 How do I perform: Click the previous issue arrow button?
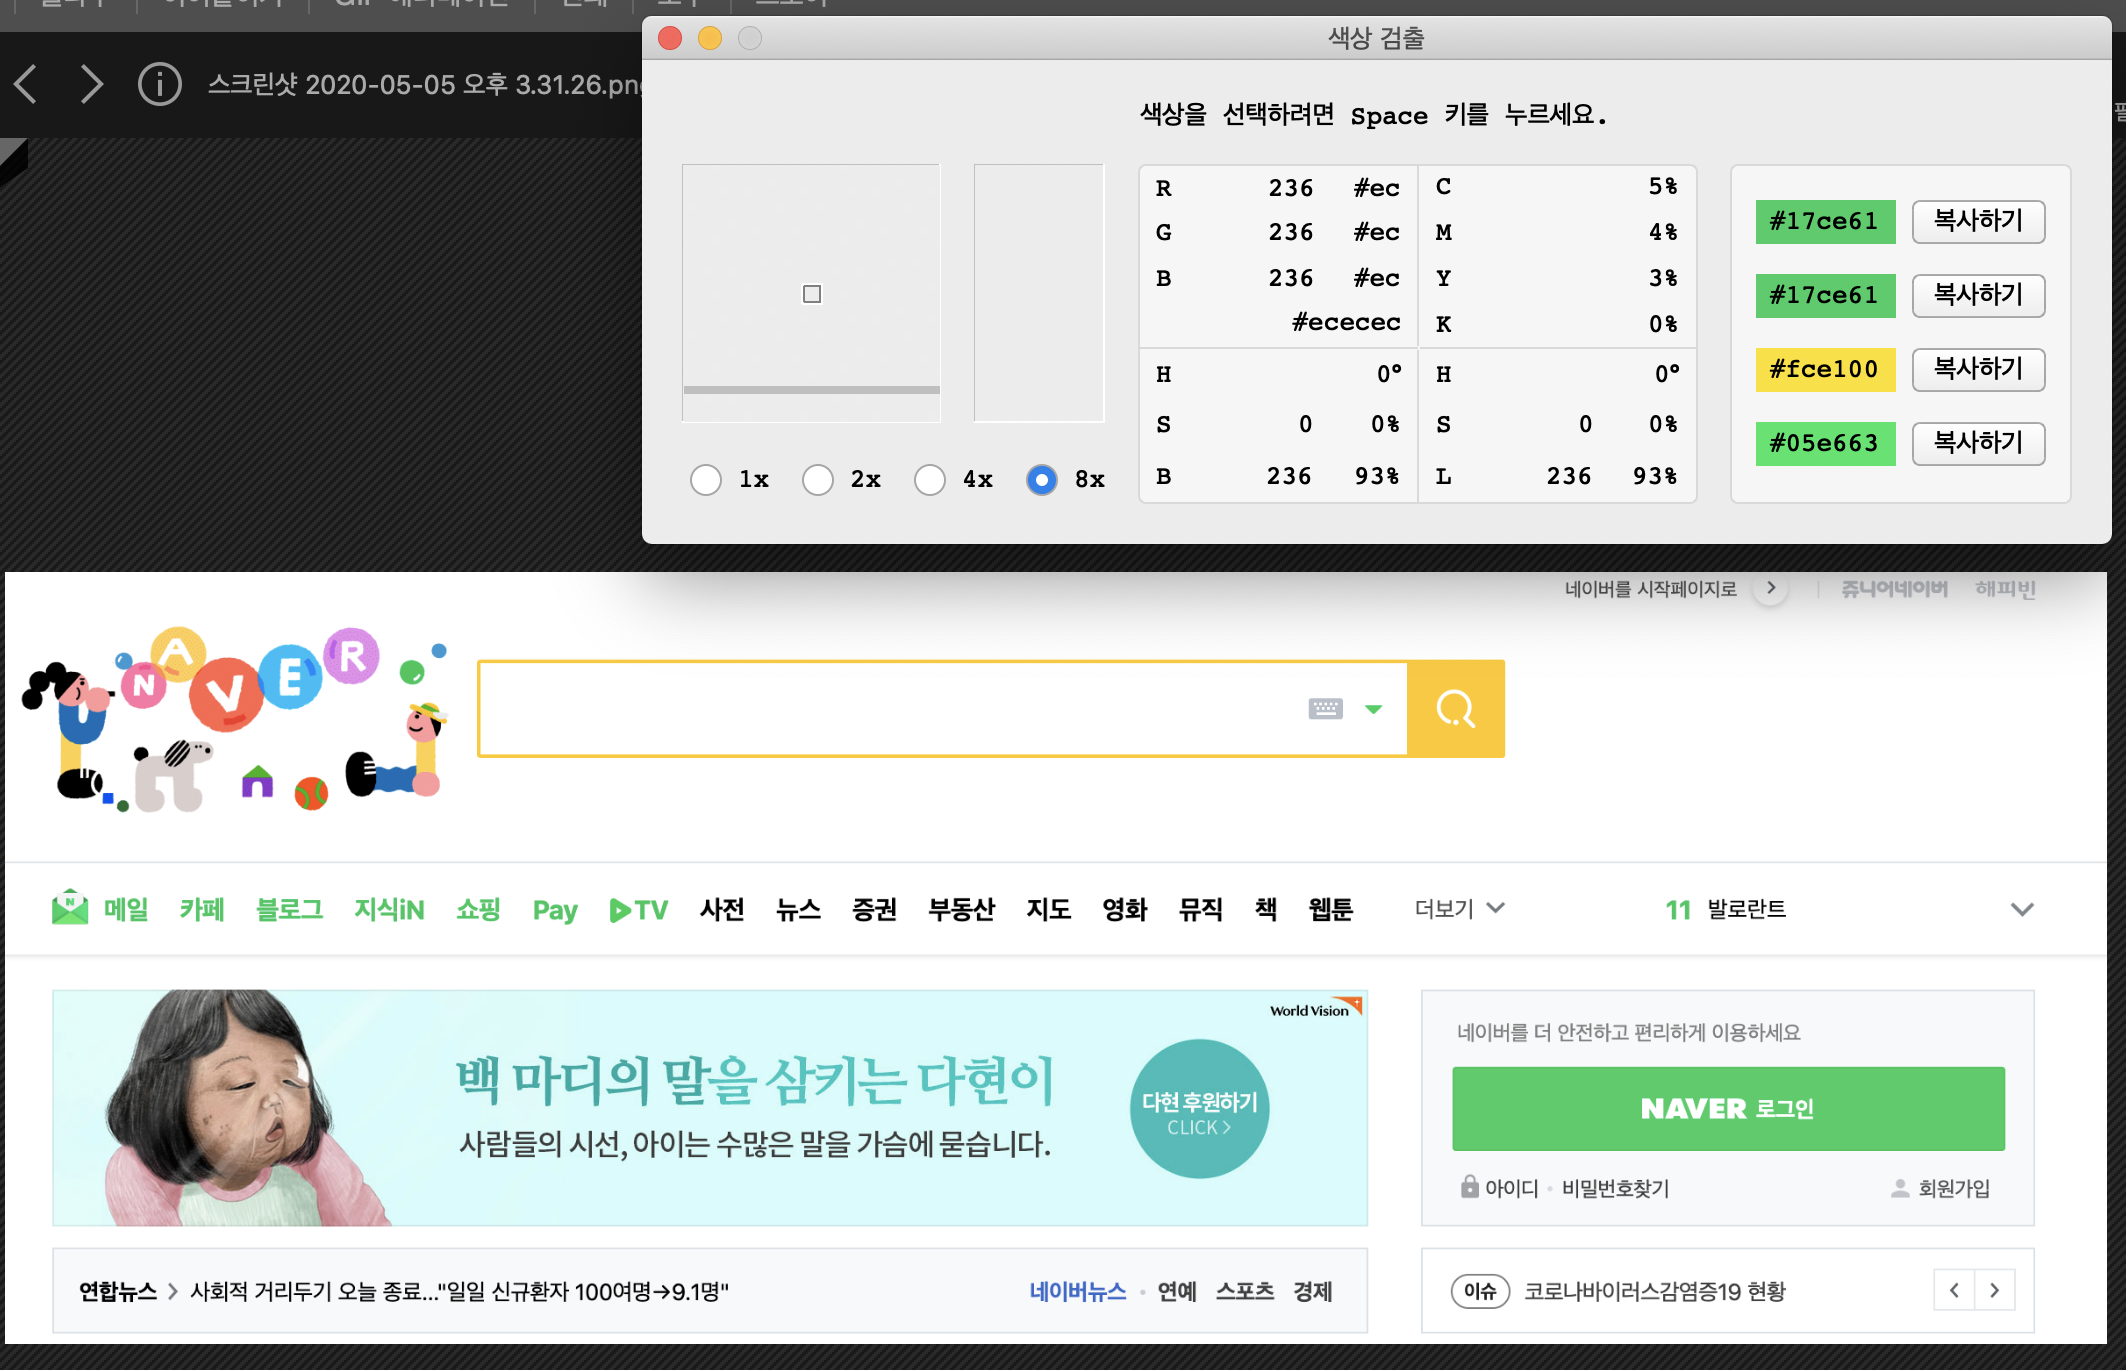pos(1954,1290)
